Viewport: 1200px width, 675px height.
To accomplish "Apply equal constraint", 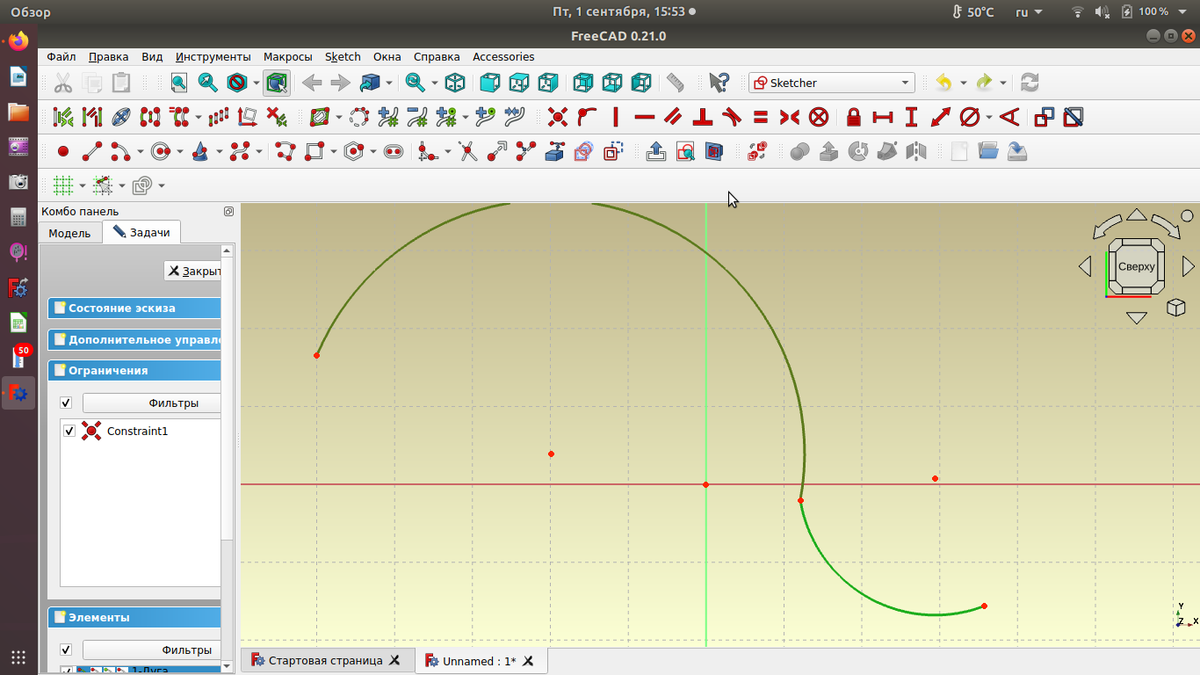I will click(x=760, y=117).
